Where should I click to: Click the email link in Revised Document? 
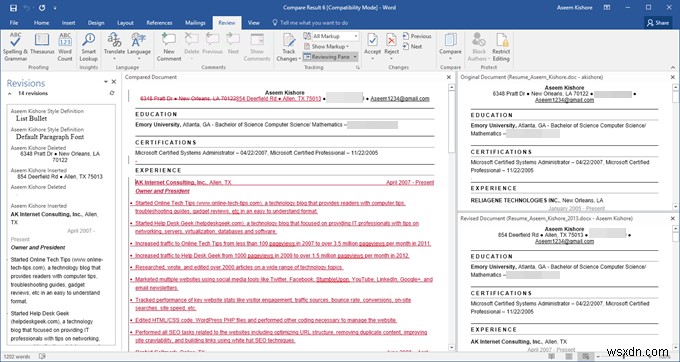[x=564, y=241]
